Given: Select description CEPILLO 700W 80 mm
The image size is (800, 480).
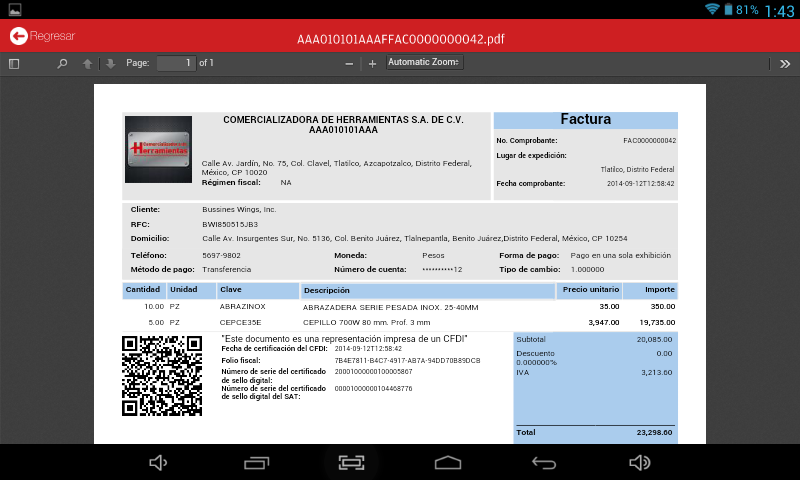Looking at the screenshot, I should (x=366, y=322).
